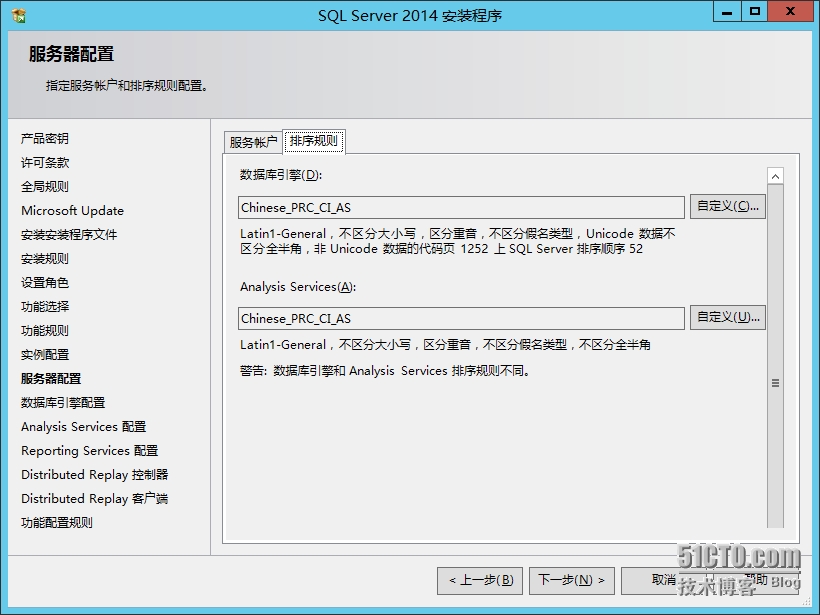The width and height of the screenshot is (820, 615).
Task: Click the 数据库引擎(D) label
Action: [x=281, y=175]
